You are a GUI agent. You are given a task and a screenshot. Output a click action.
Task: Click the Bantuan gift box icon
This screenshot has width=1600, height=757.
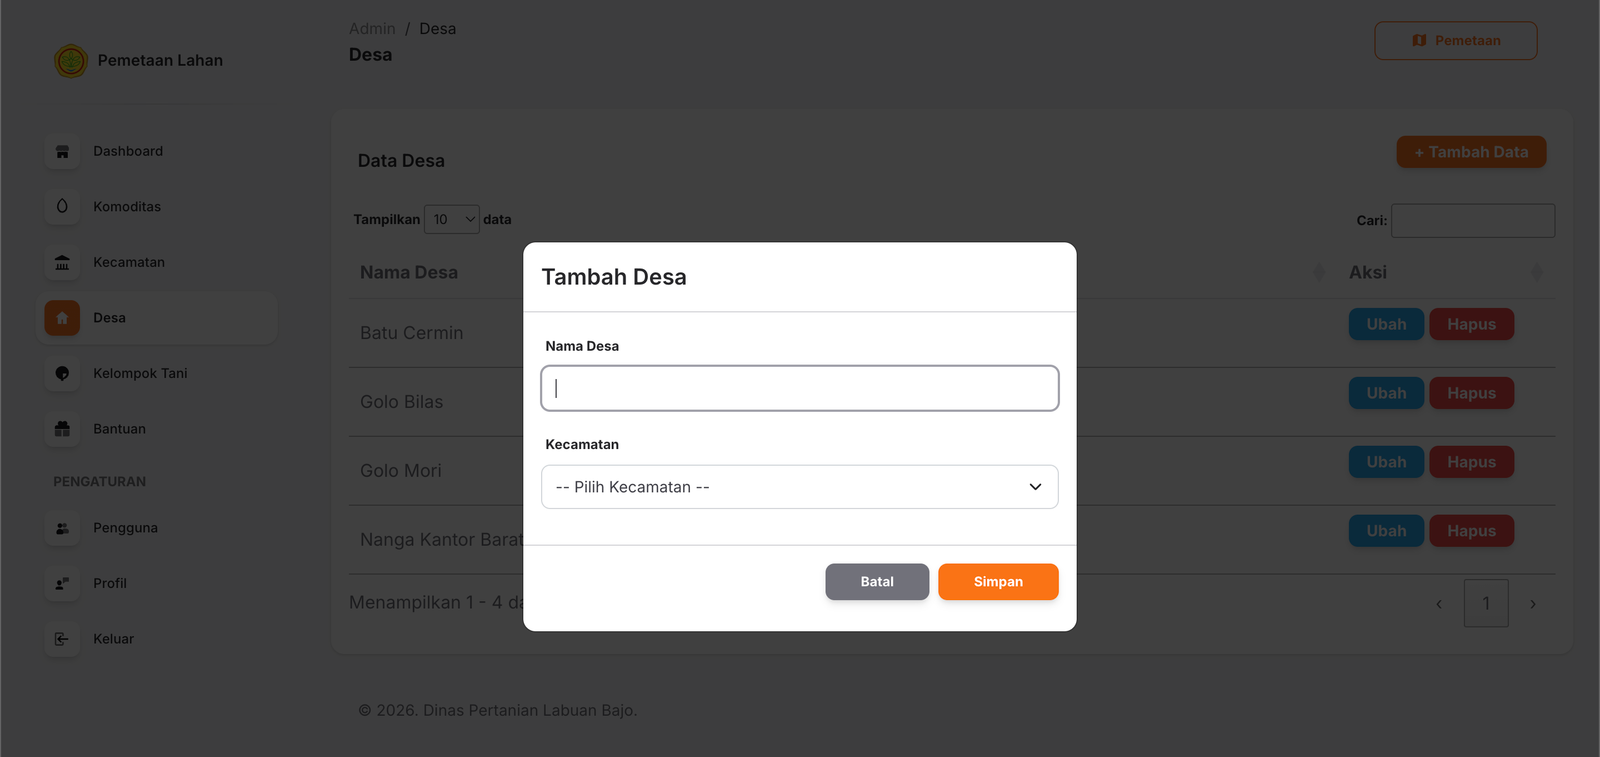coord(62,429)
